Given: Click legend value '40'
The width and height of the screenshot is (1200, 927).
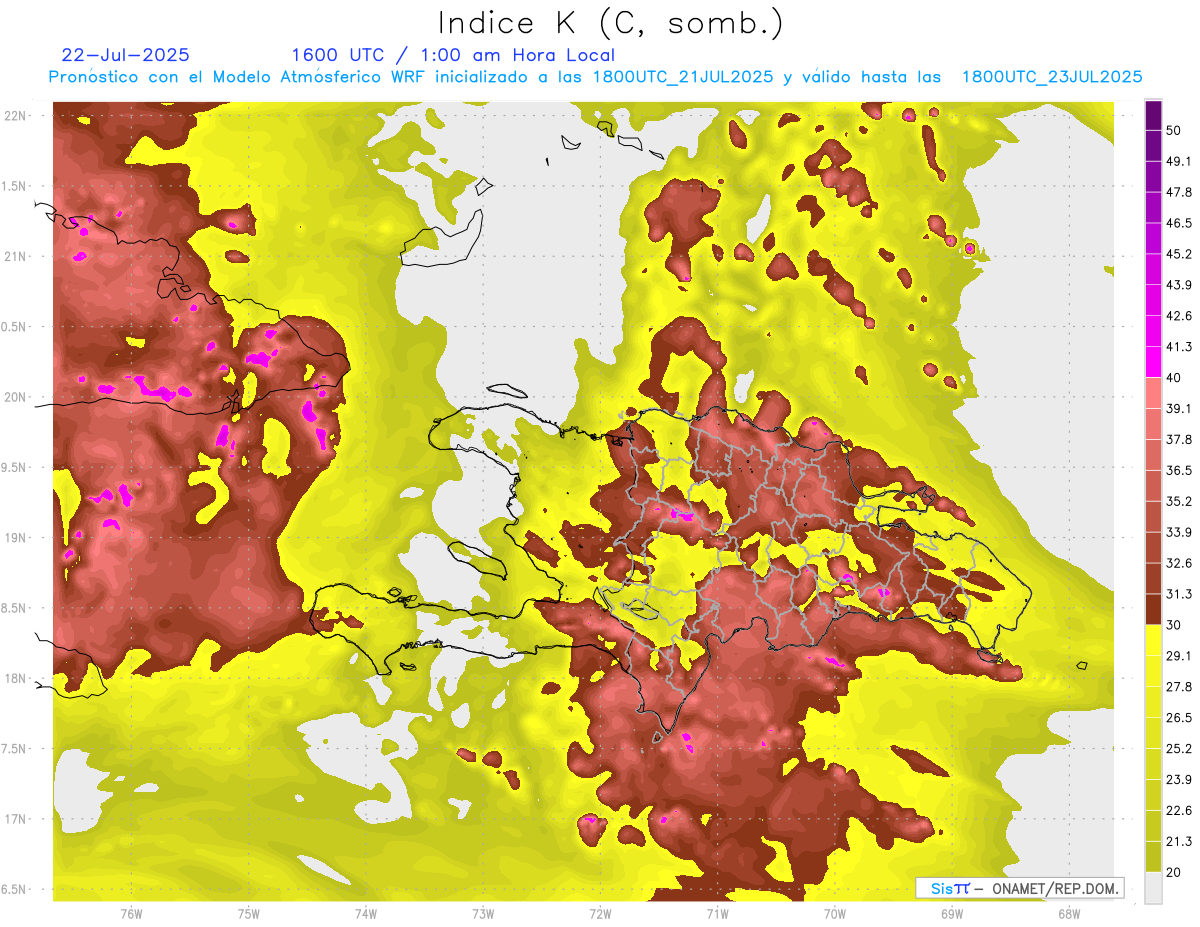Looking at the screenshot, I should click(x=1173, y=377).
